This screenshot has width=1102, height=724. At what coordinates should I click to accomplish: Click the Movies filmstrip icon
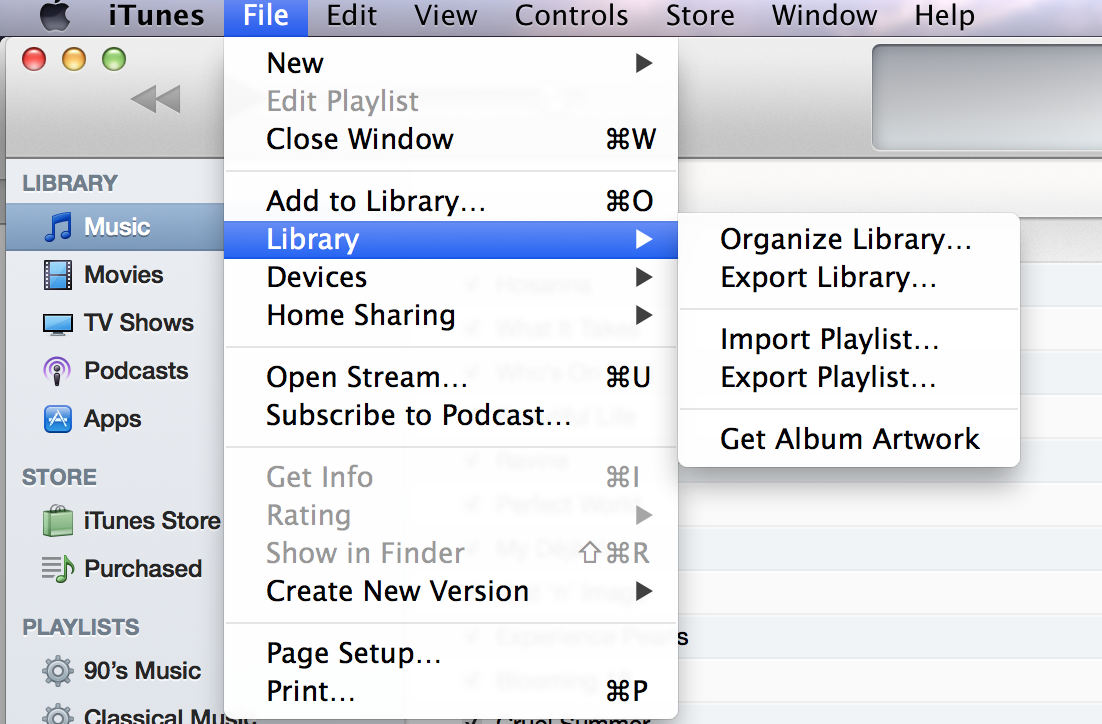click(58, 275)
